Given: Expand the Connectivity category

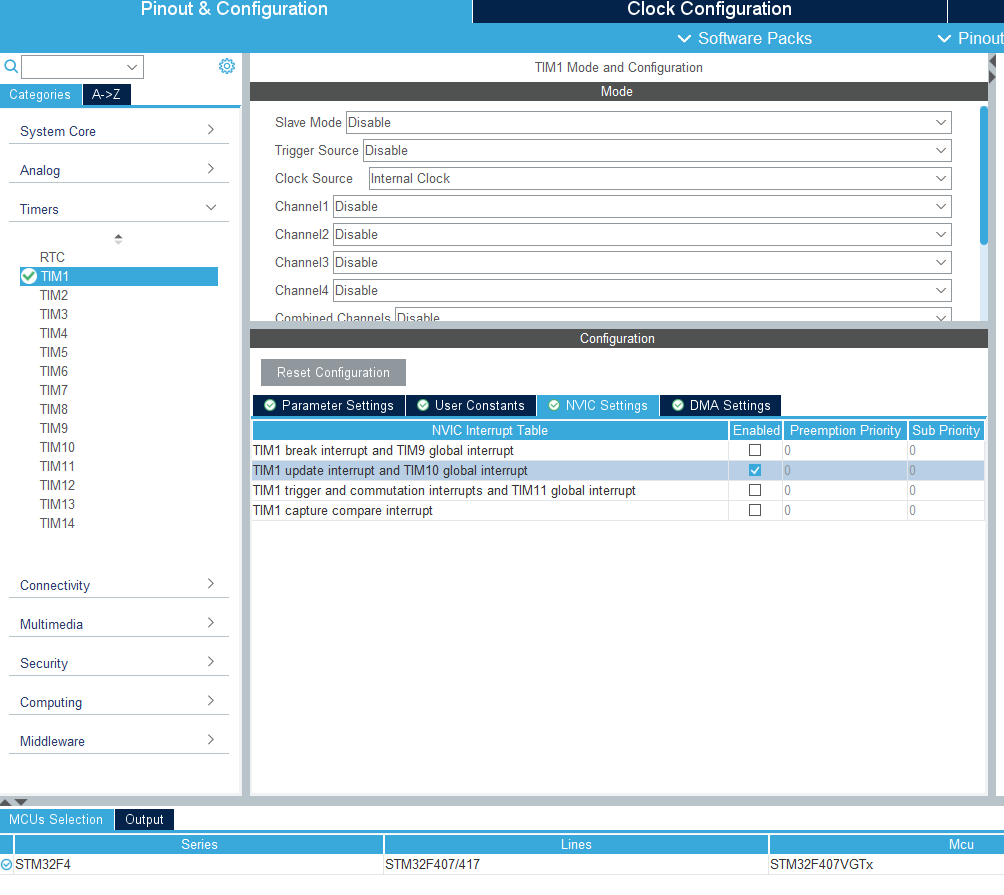Looking at the screenshot, I should click(x=118, y=585).
